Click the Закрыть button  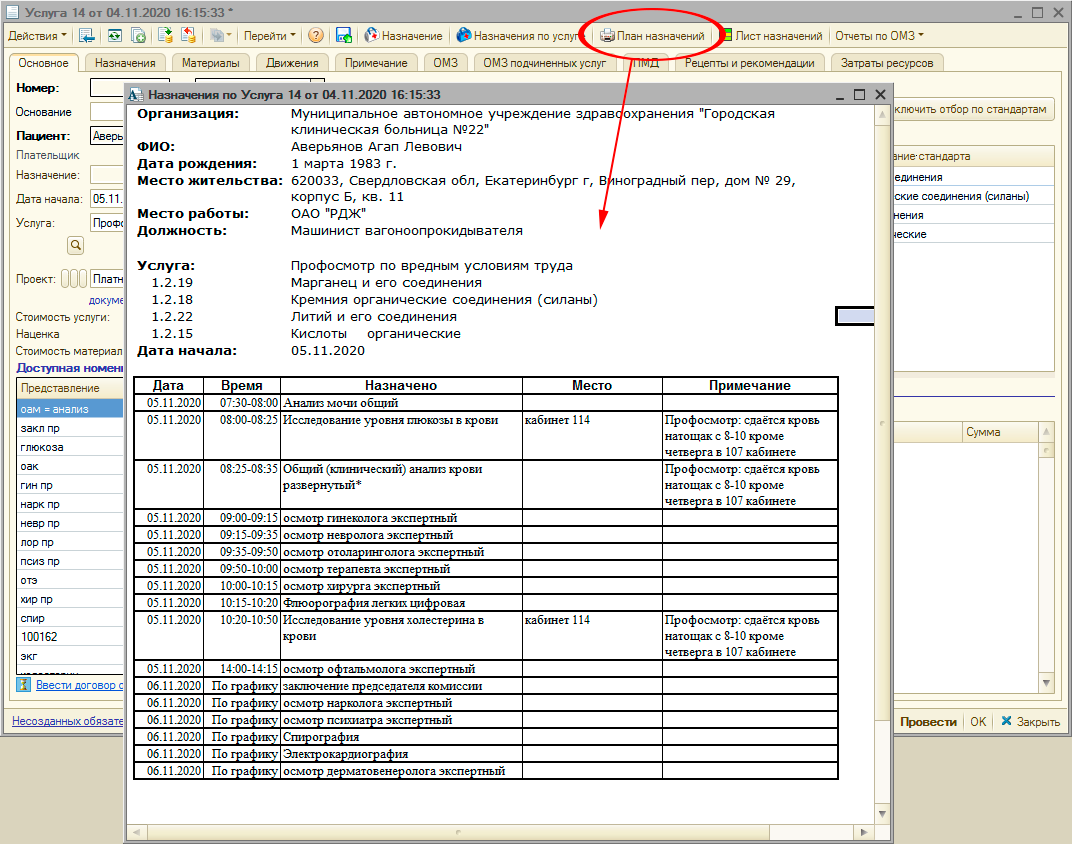[1029, 722]
